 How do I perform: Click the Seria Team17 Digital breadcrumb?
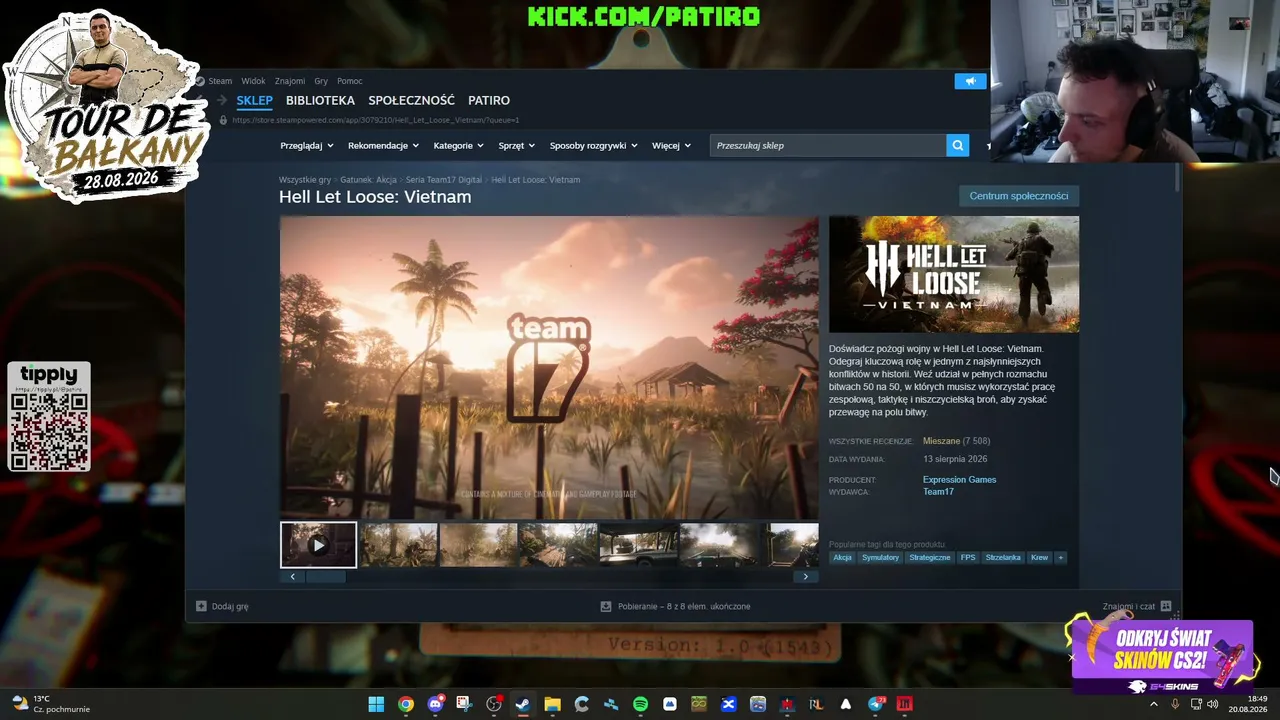pos(444,180)
